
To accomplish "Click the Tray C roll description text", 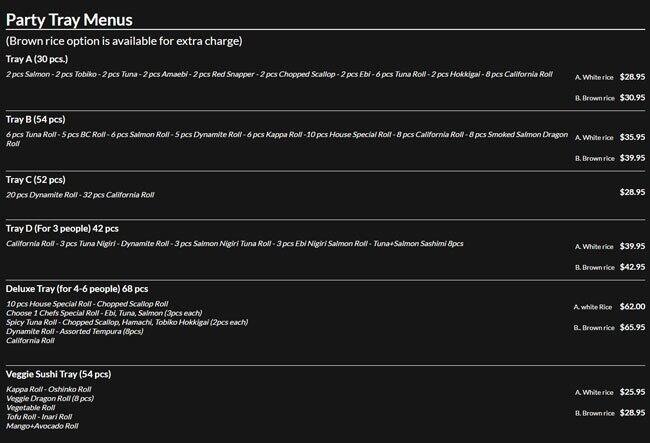I will pos(80,195).
